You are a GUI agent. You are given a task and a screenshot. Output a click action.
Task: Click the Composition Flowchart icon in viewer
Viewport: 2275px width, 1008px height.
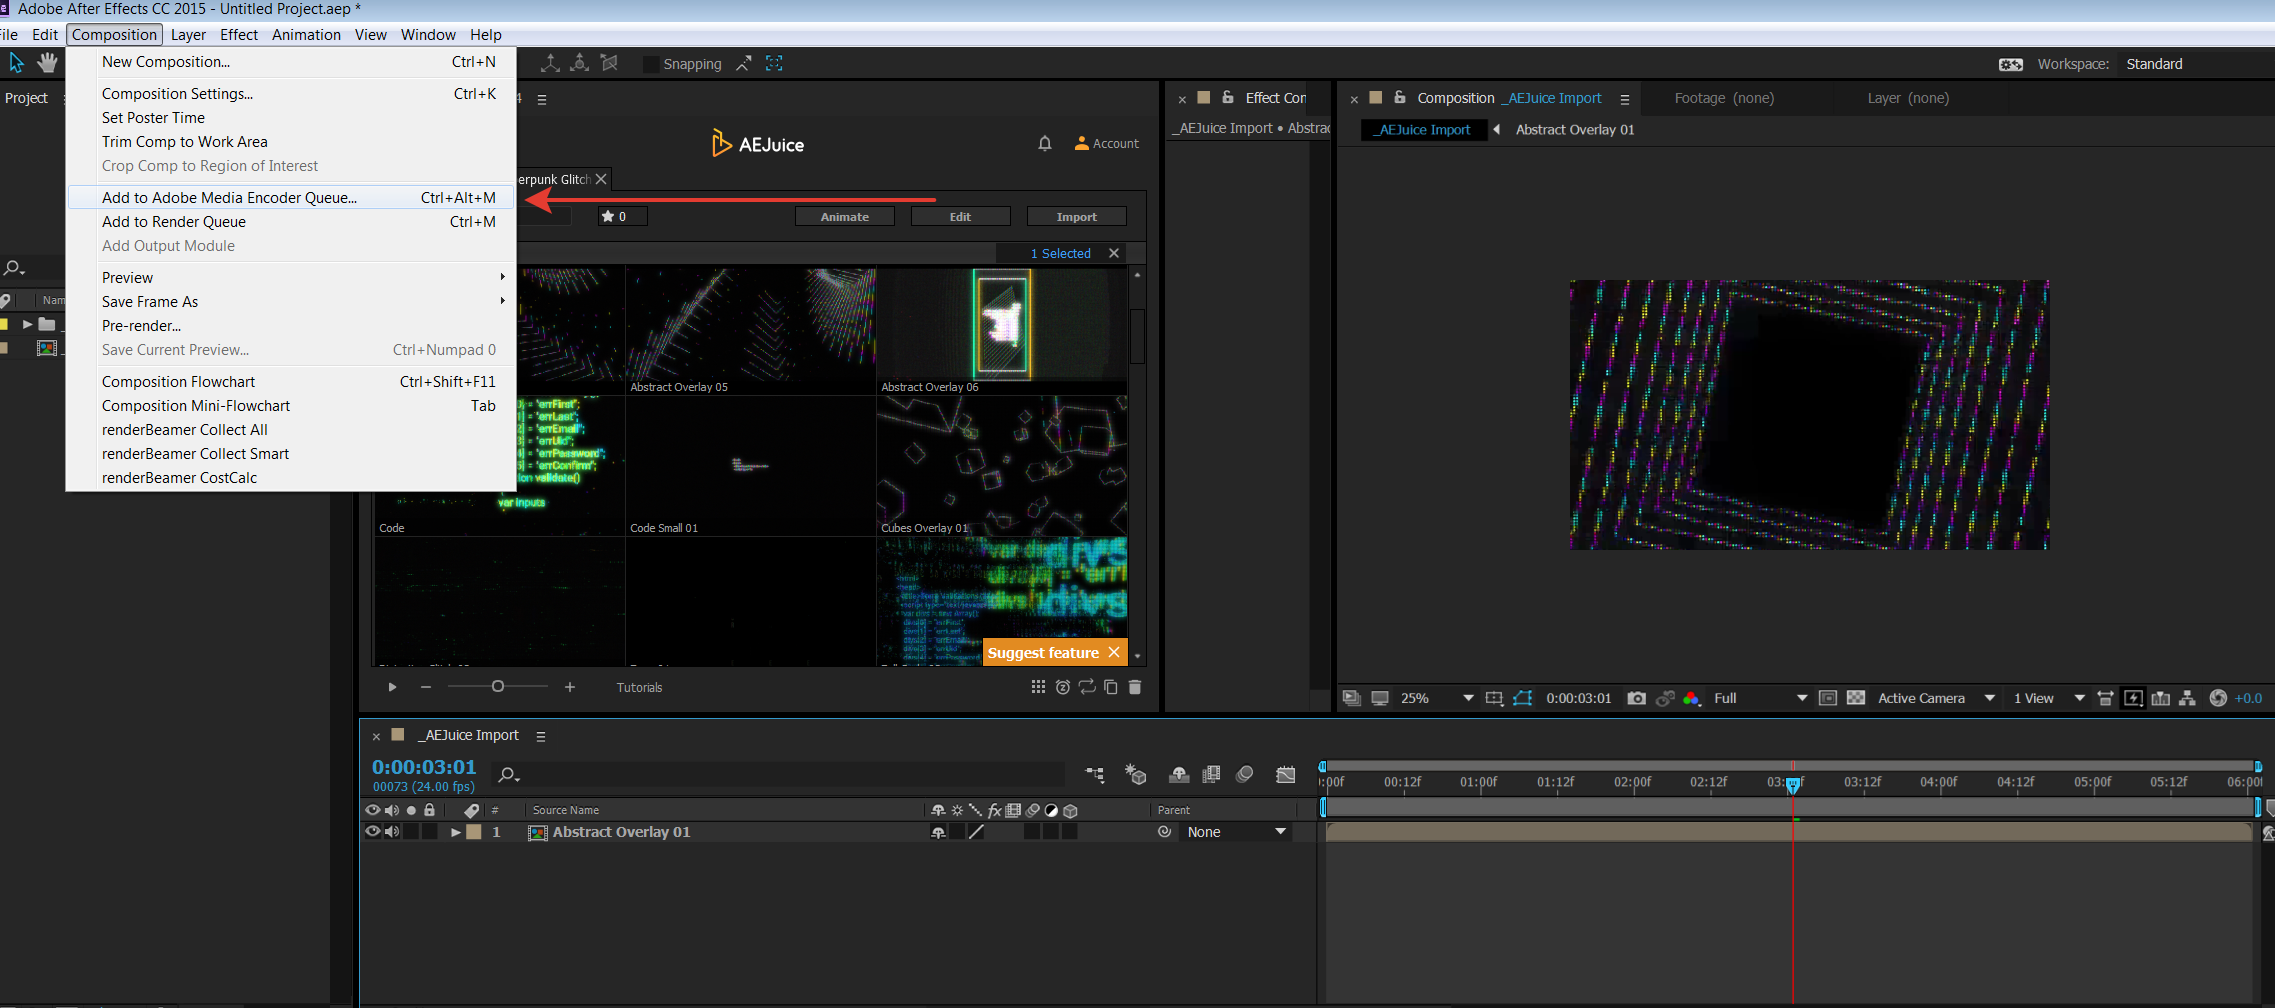(x=2187, y=698)
